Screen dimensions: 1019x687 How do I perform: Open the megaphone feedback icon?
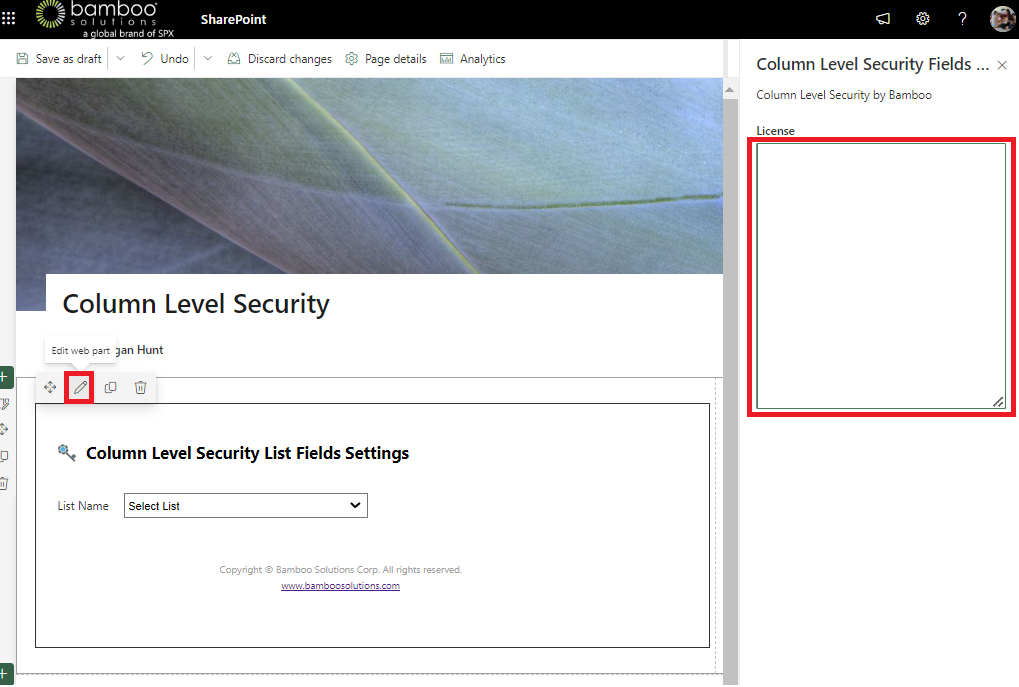pyautogui.click(x=883, y=19)
